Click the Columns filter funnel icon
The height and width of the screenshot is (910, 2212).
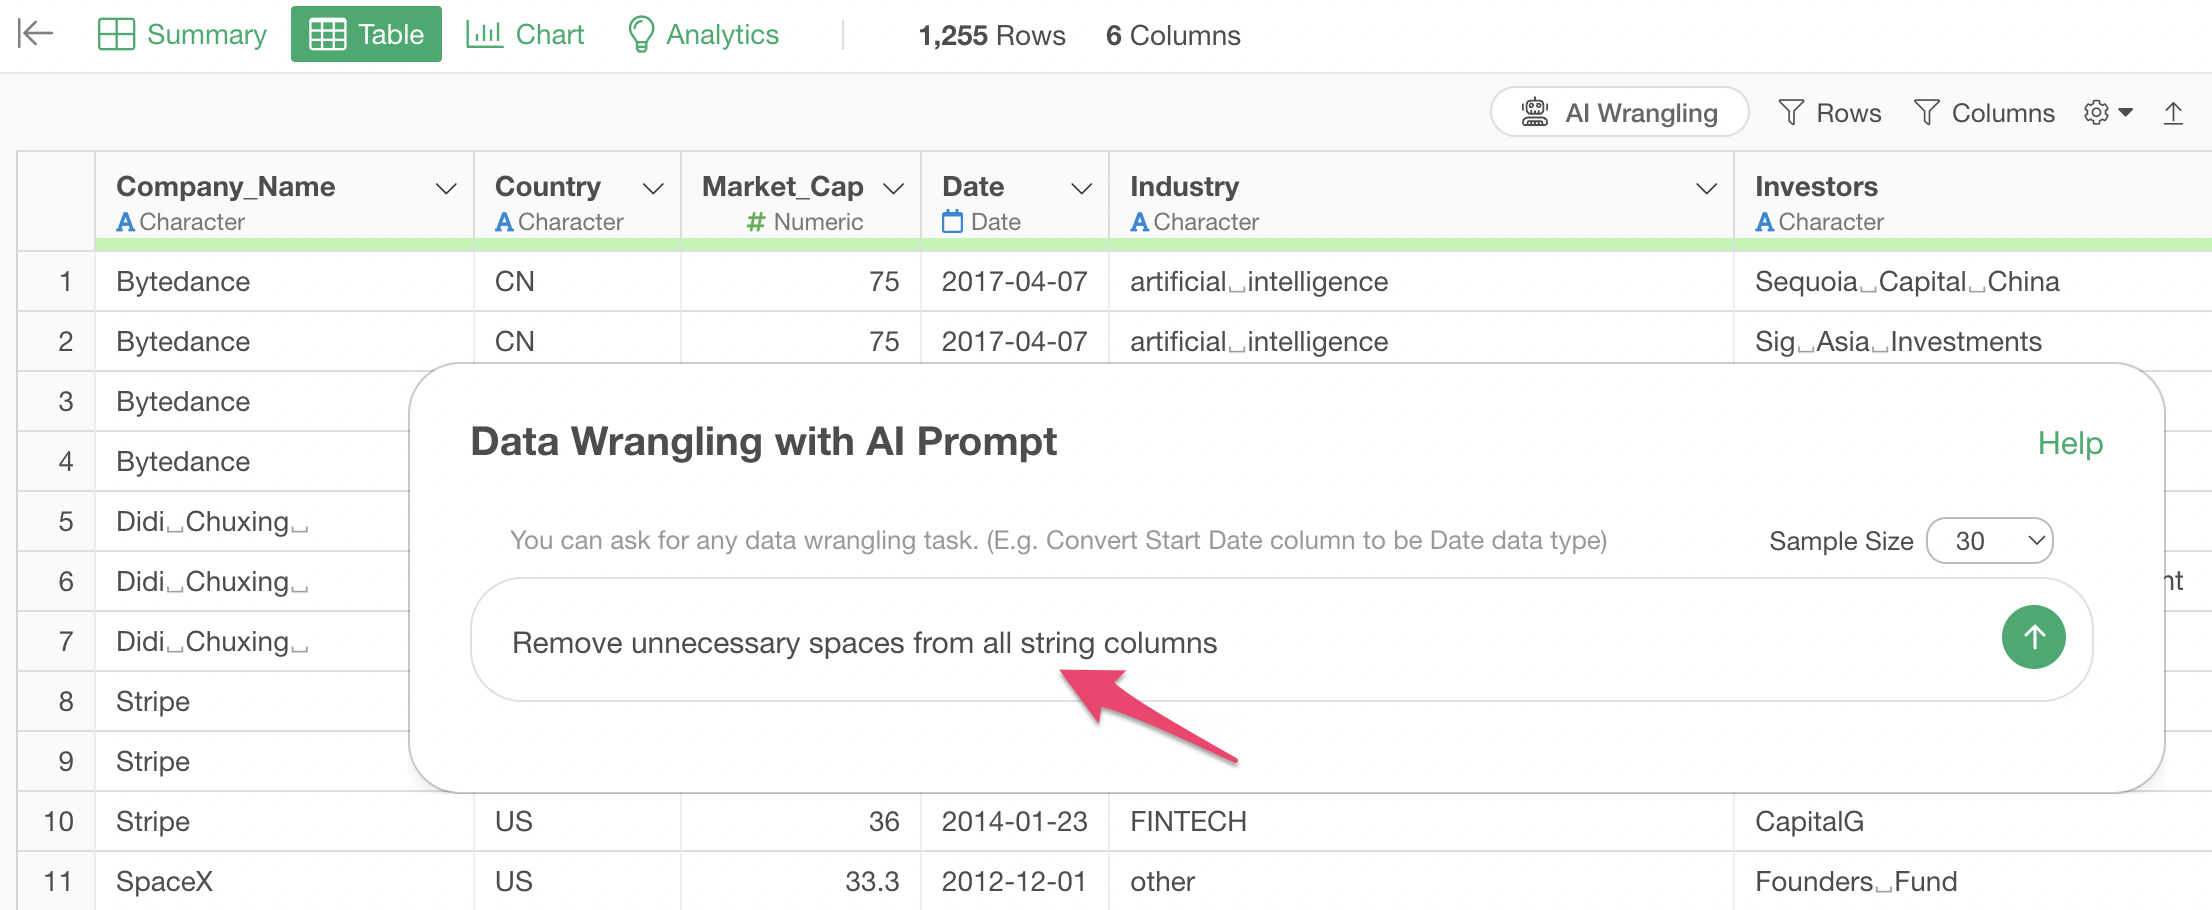pos(1926,112)
